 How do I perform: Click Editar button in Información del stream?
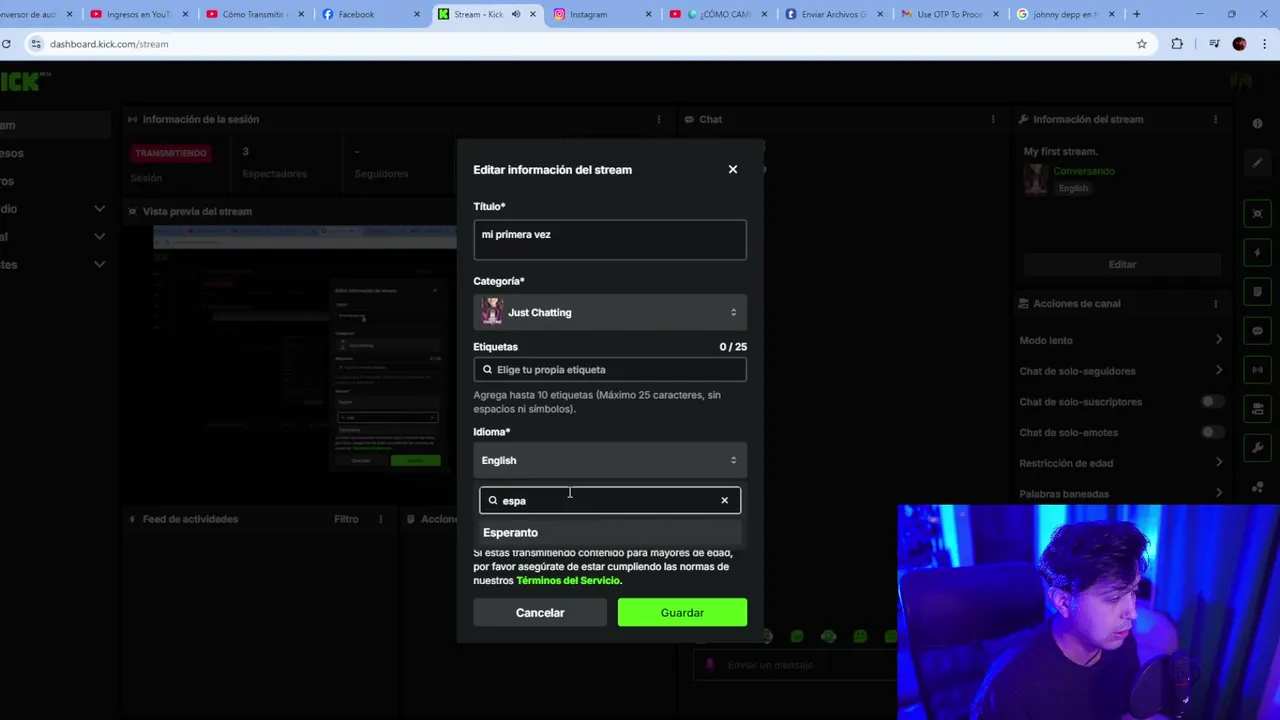[x=1122, y=264]
